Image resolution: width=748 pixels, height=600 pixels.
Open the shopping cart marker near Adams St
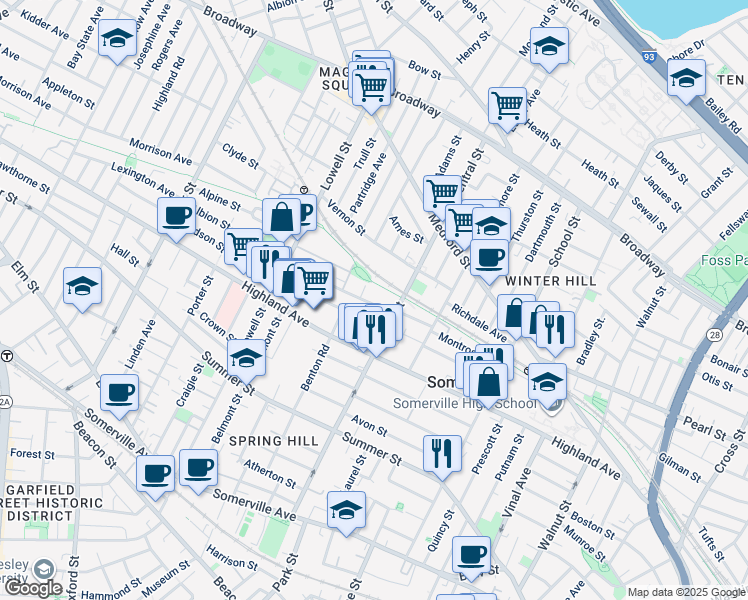click(442, 191)
